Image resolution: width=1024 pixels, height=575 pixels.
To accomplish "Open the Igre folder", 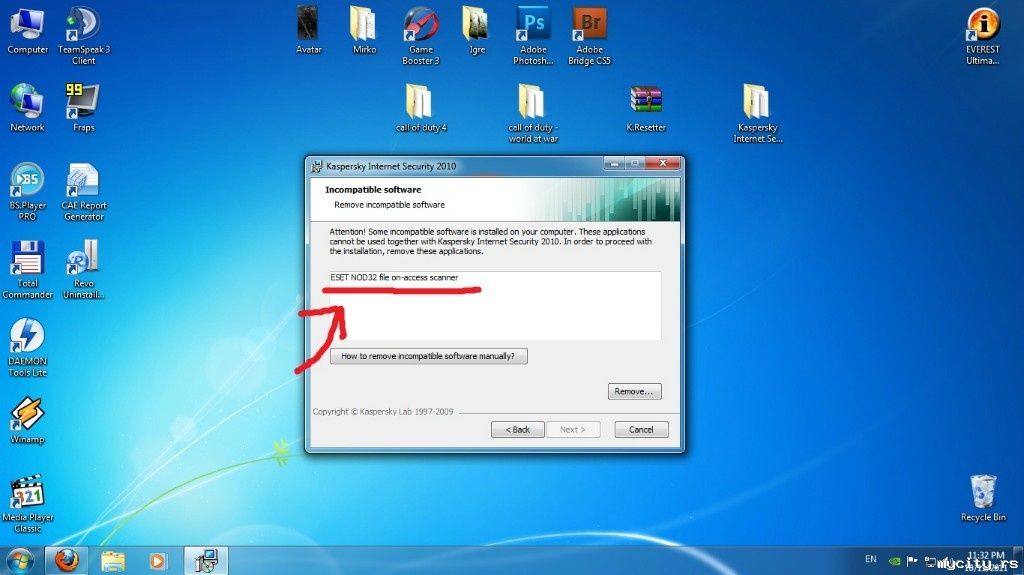I will pyautogui.click(x=477, y=31).
